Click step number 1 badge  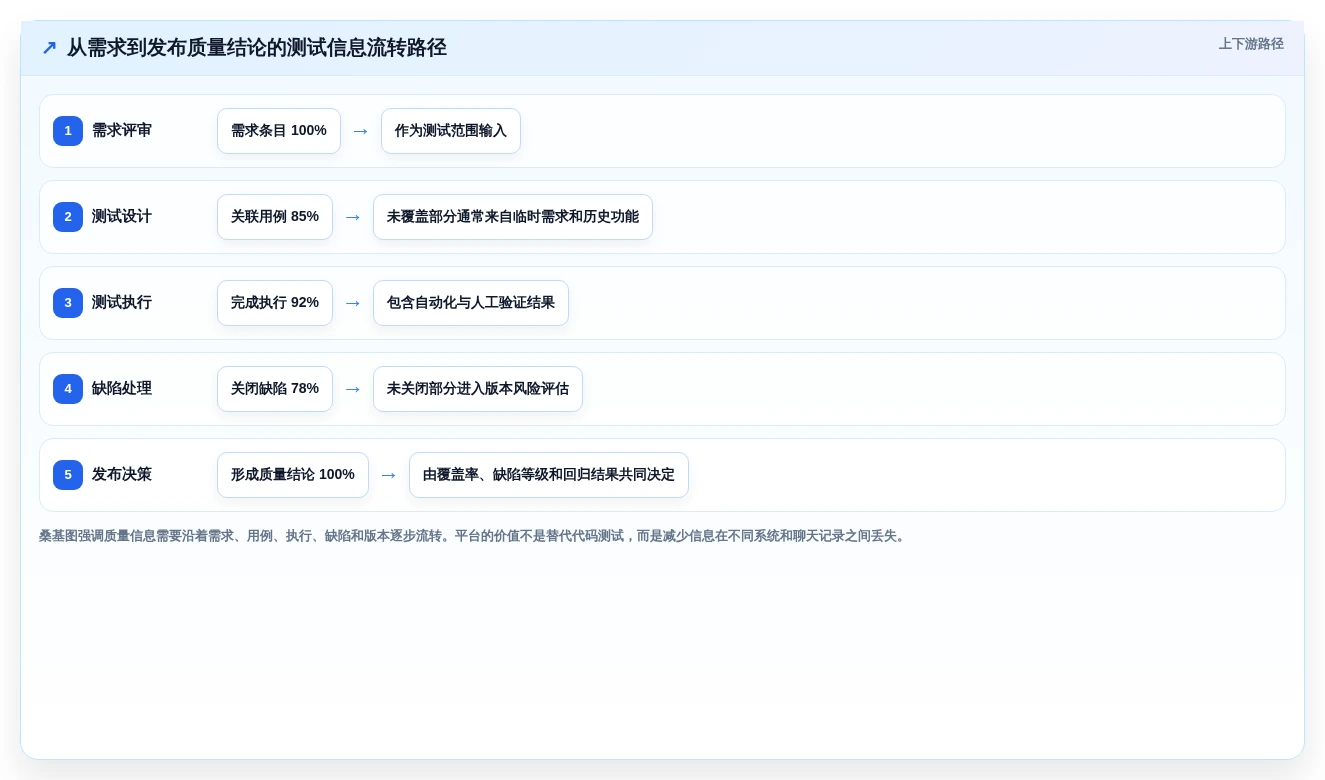point(68,131)
